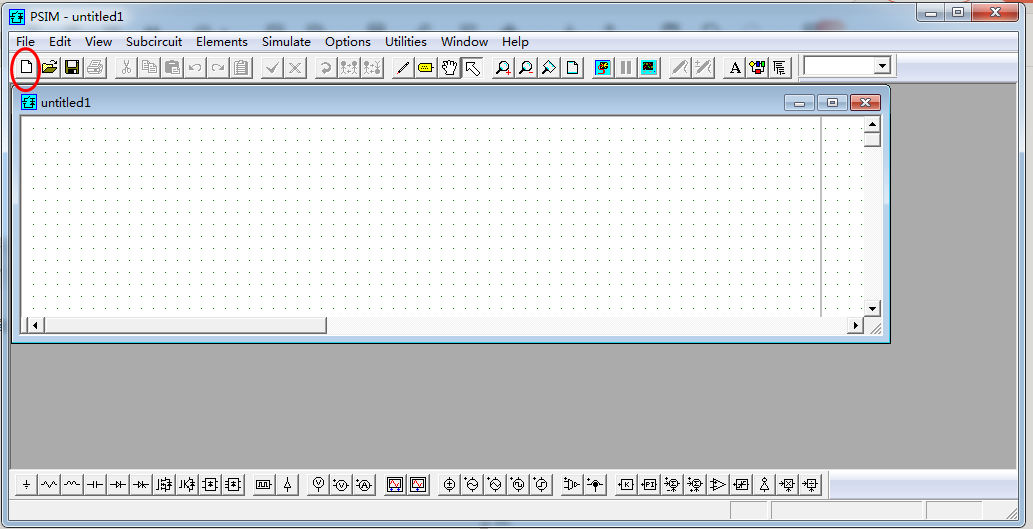Click the vertical scrollbar down arrow

tap(872, 308)
